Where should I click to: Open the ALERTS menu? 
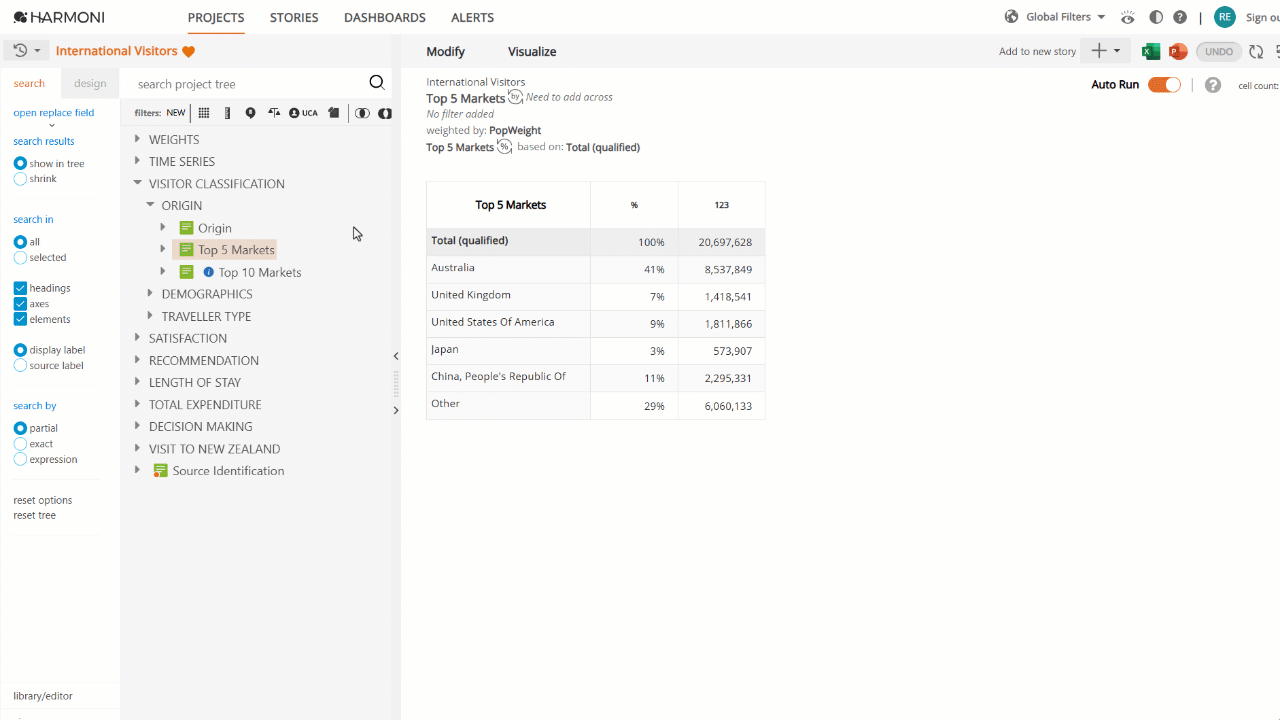coord(472,18)
